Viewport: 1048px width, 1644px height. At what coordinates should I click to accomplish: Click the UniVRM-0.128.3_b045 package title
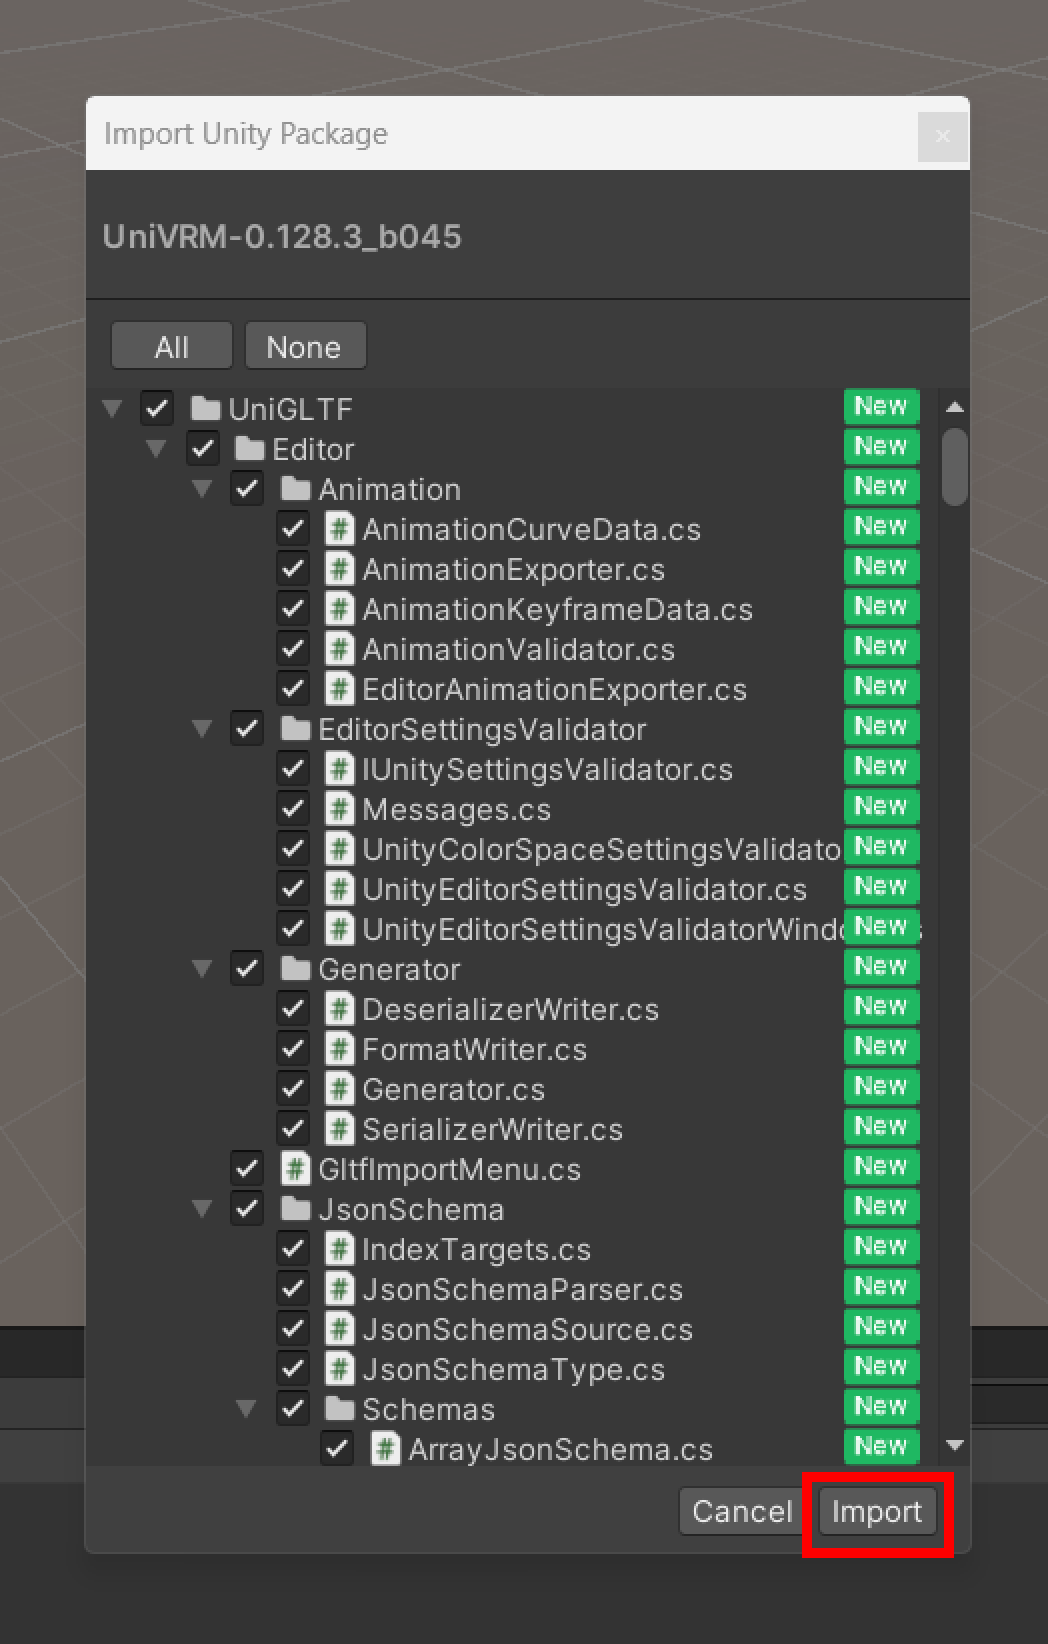point(282,237)
